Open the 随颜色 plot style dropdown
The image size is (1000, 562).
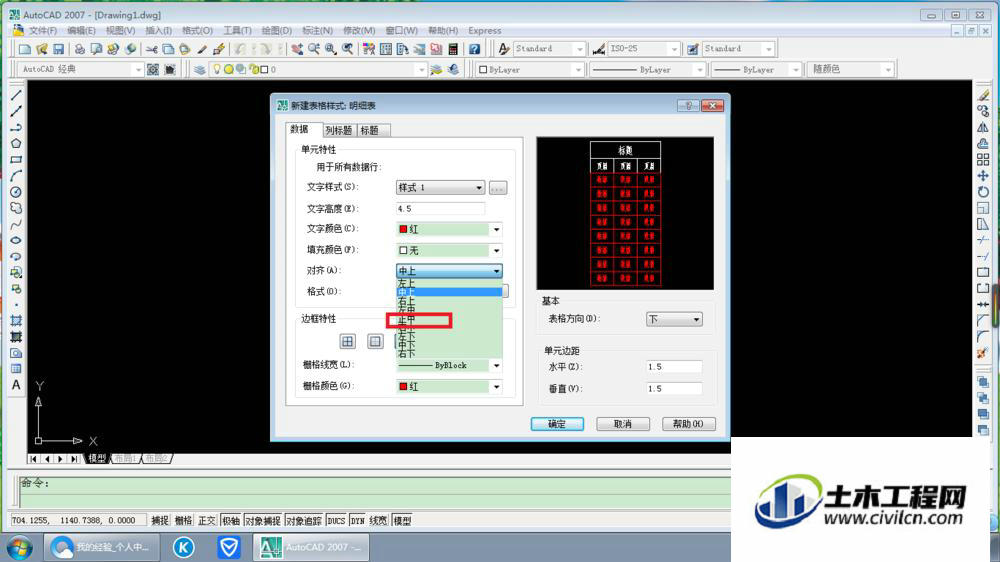[851, 69]
